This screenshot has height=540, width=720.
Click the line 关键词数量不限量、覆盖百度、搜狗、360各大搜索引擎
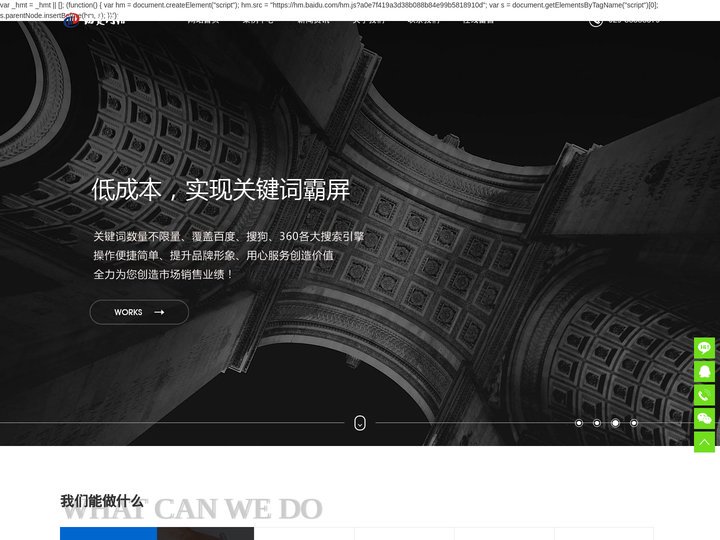(229, 236)
